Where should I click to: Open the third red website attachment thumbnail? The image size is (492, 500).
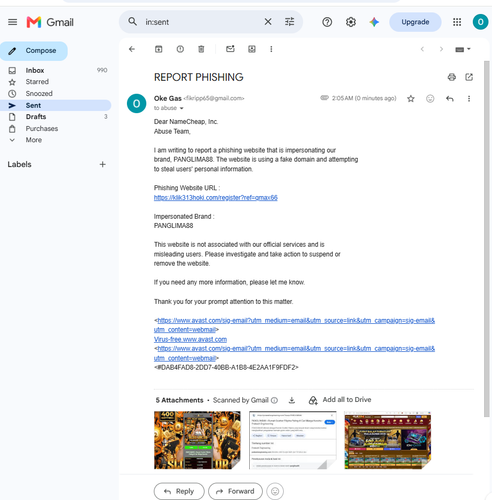coord(388,440)
